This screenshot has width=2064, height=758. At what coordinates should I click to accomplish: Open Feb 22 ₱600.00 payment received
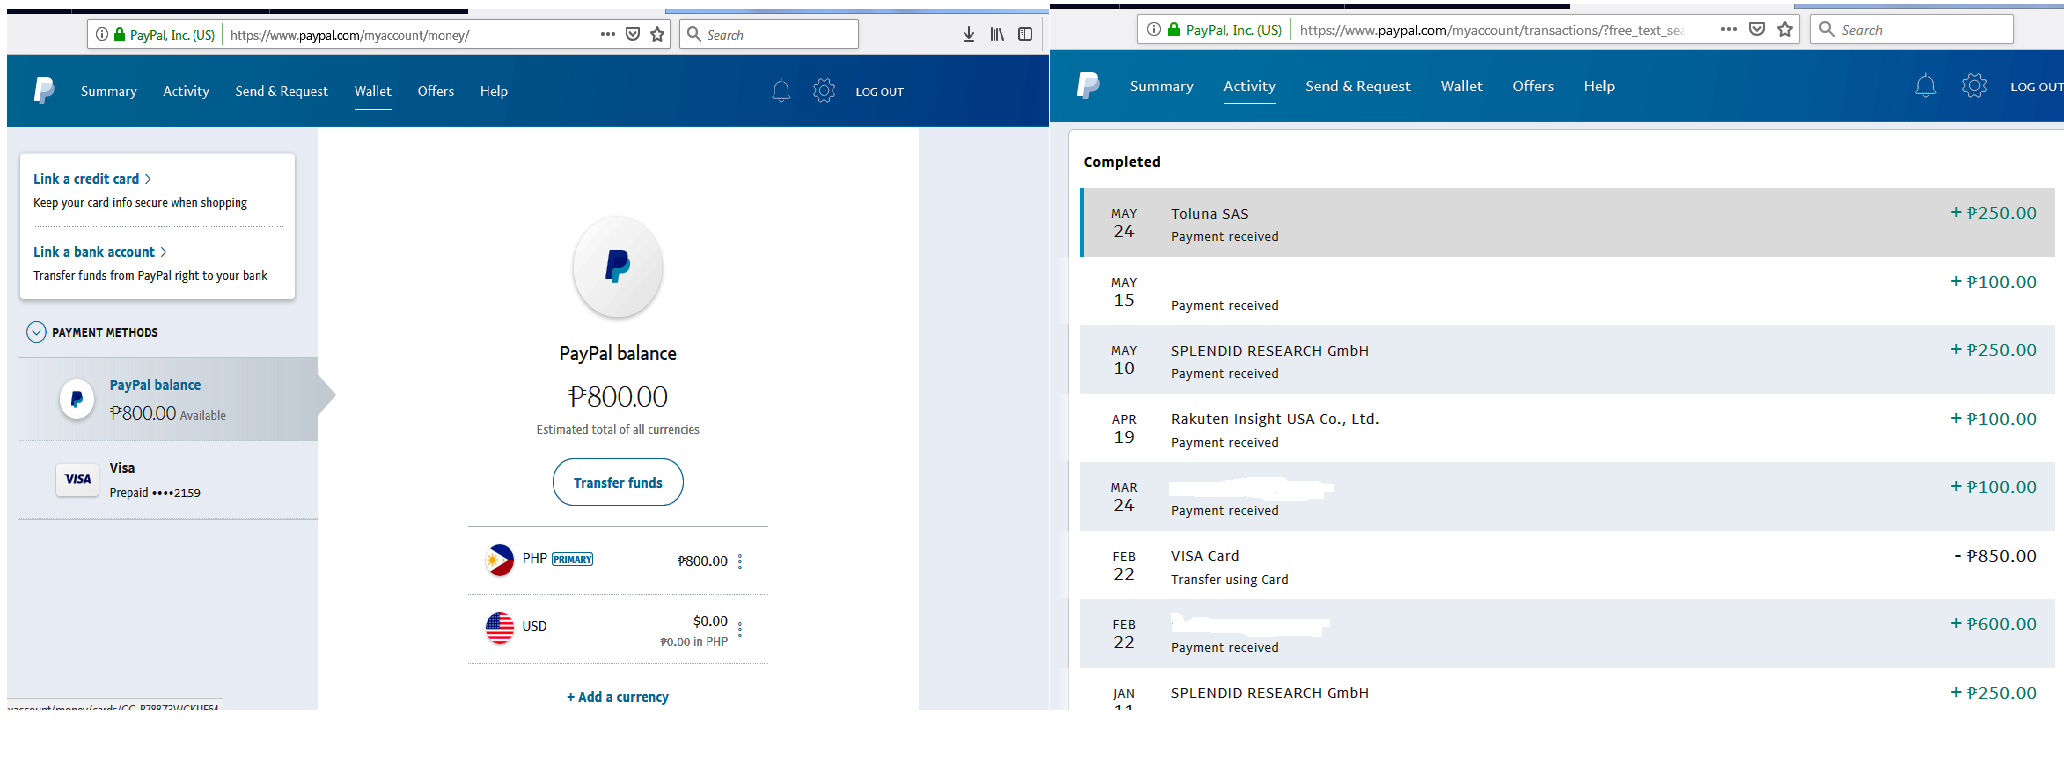tap(1568, 633)
